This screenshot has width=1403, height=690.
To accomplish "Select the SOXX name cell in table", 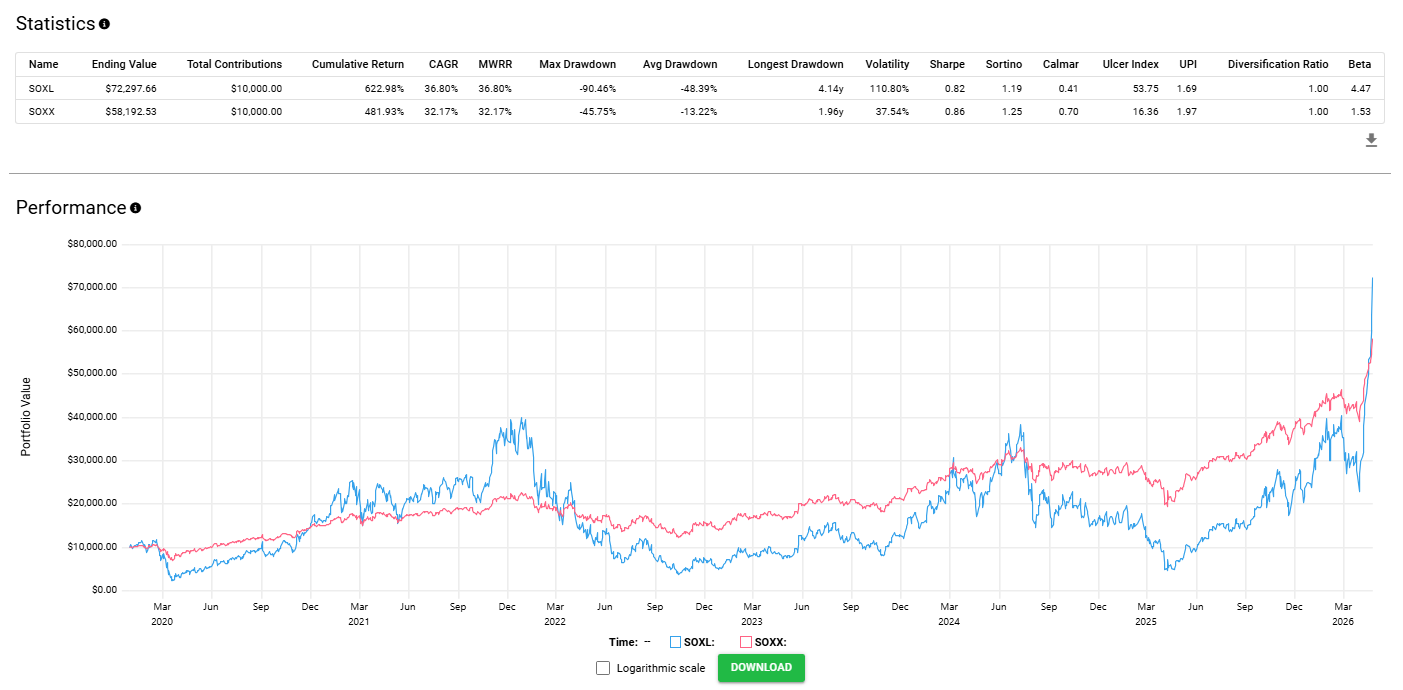I will [x=41, y=111].
